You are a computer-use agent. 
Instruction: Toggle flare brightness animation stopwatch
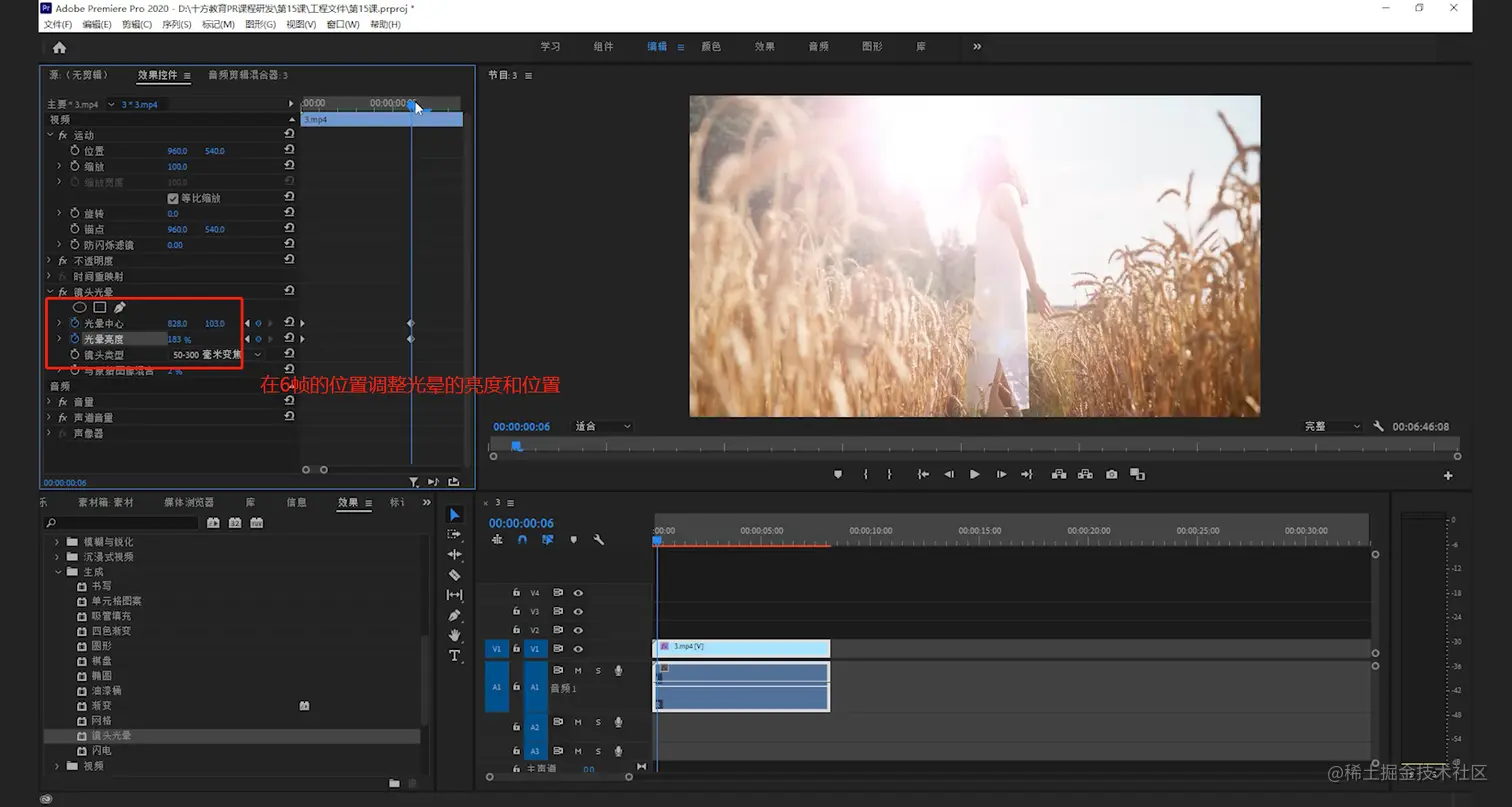pyautogui.click(x=74, y=339)
